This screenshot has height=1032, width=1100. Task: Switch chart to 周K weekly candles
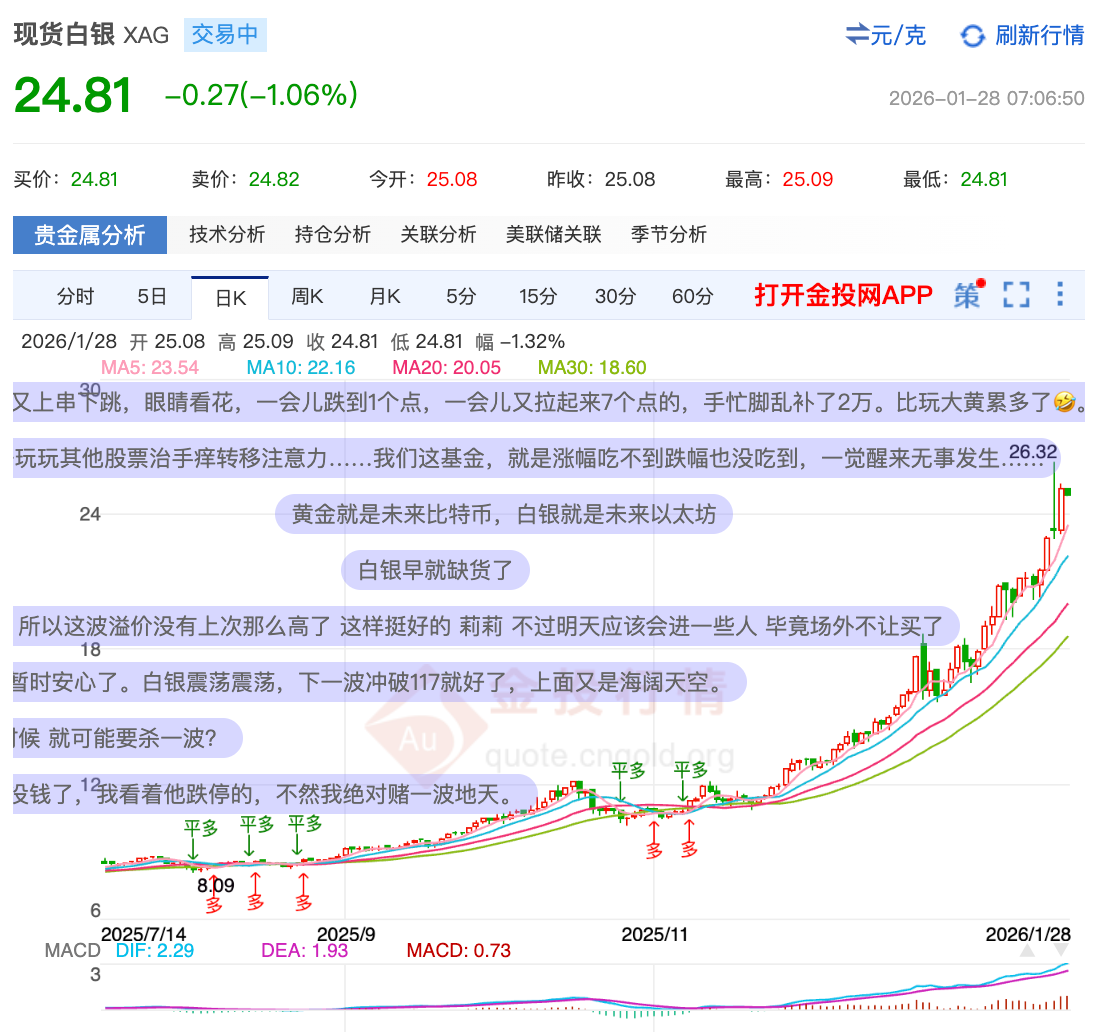coord(307,296)
